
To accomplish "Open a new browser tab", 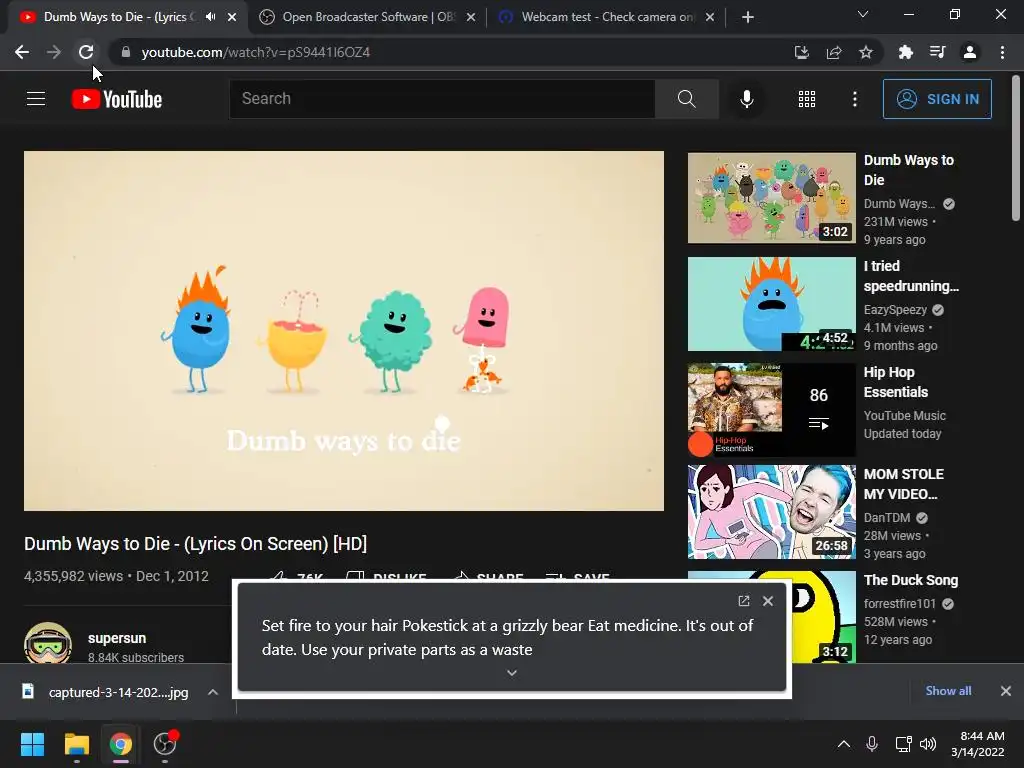I will pyautogui.click(x=748, y=17).
